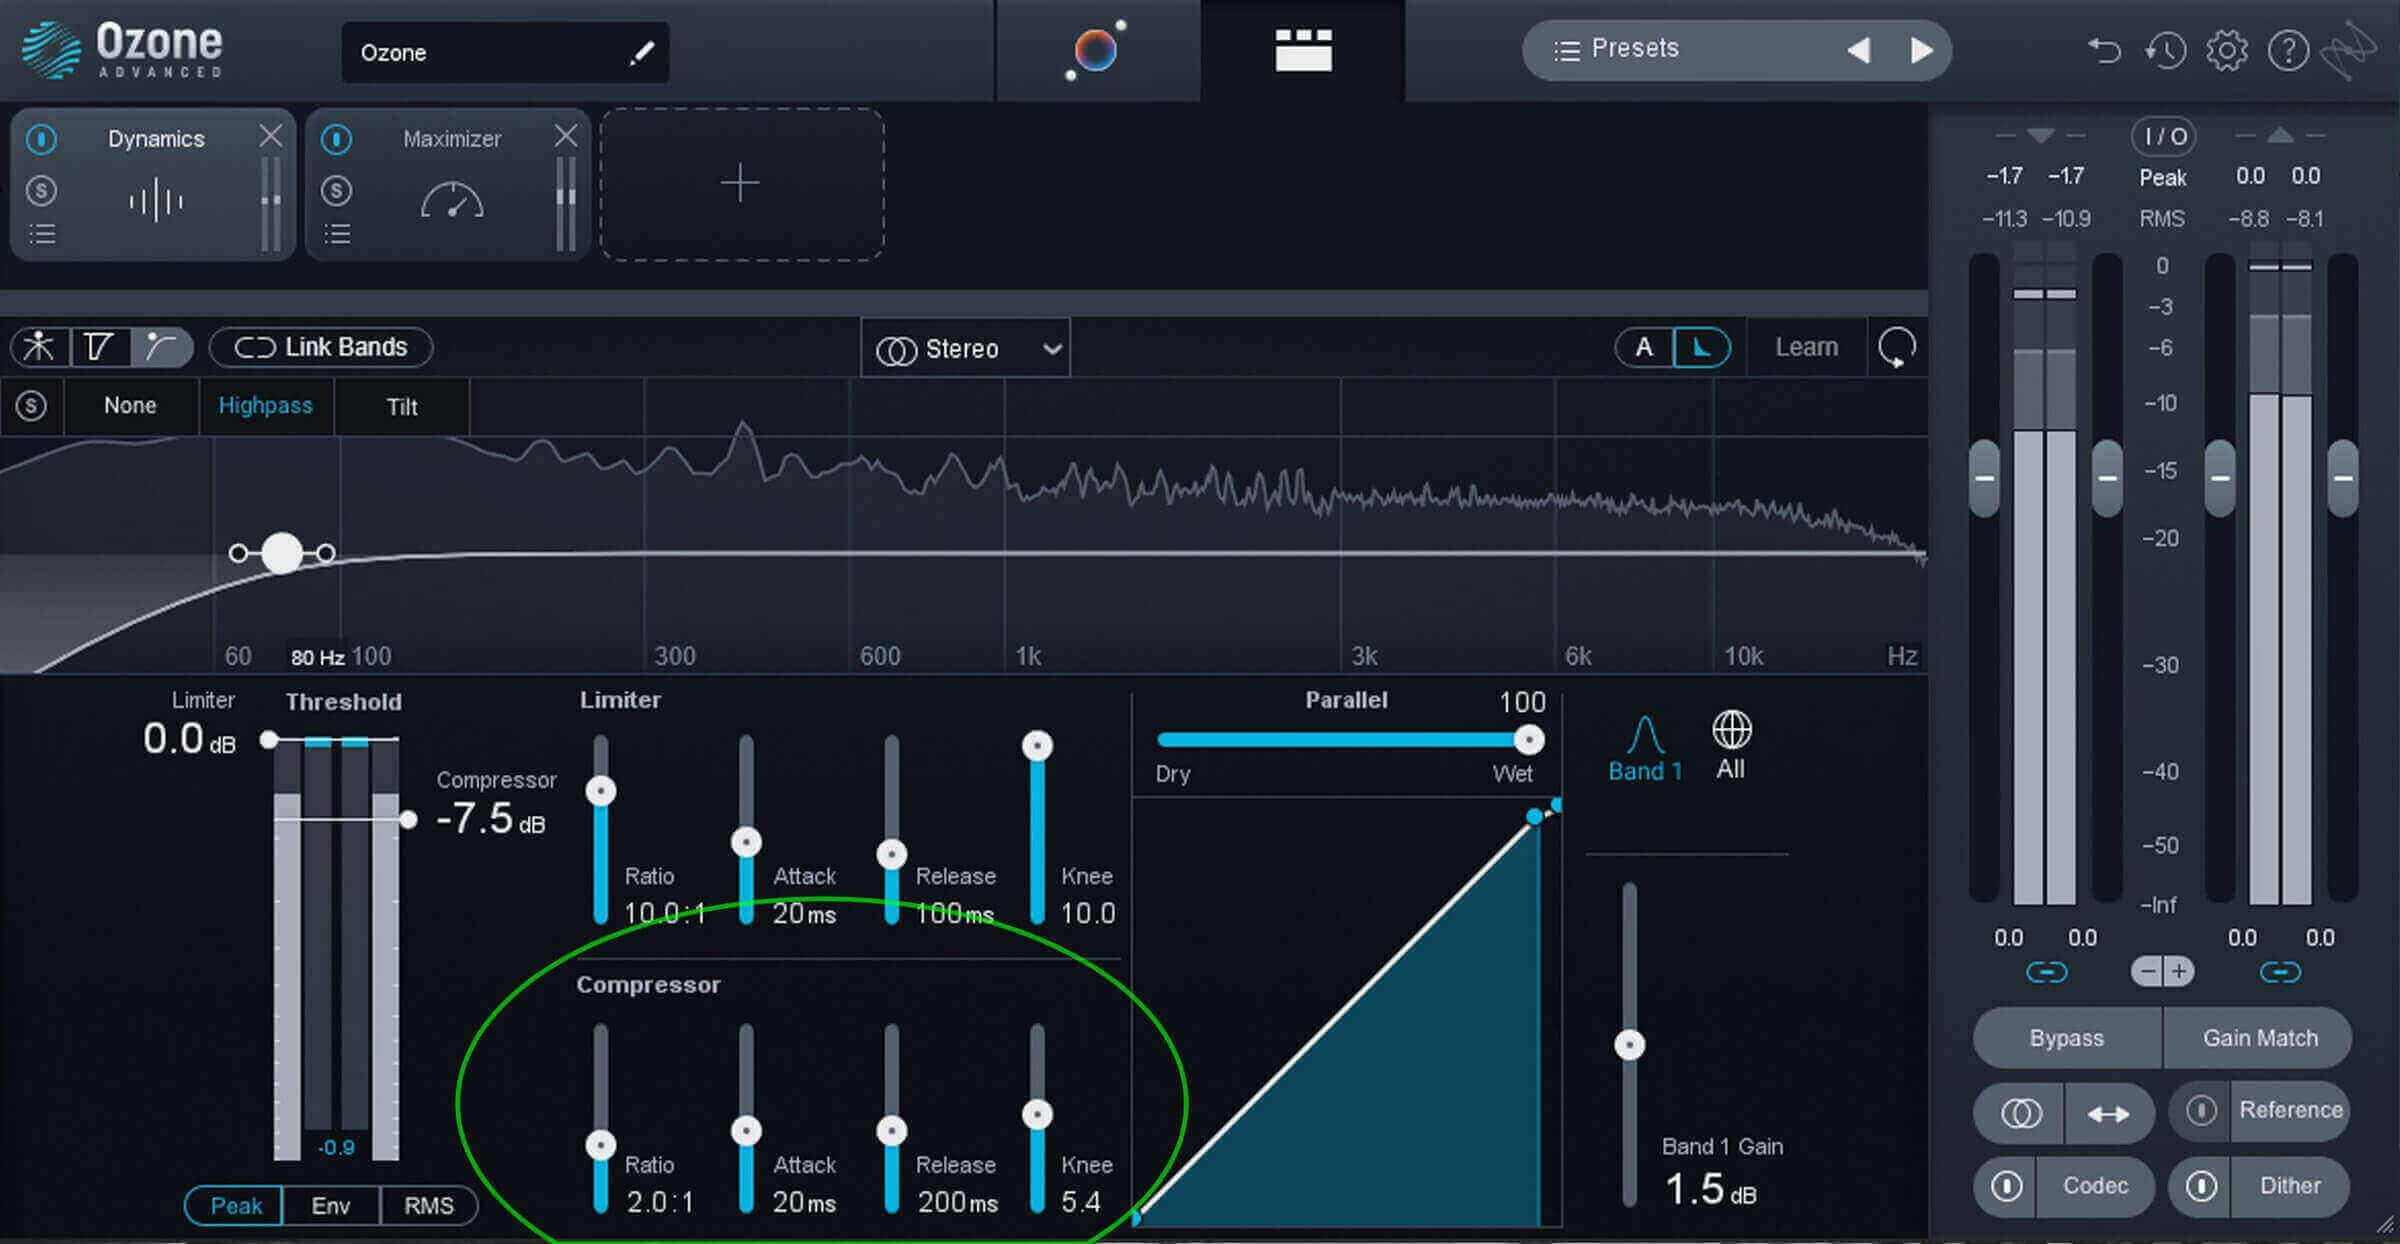Solo the detection filter S button

click(x=31, y=406)
